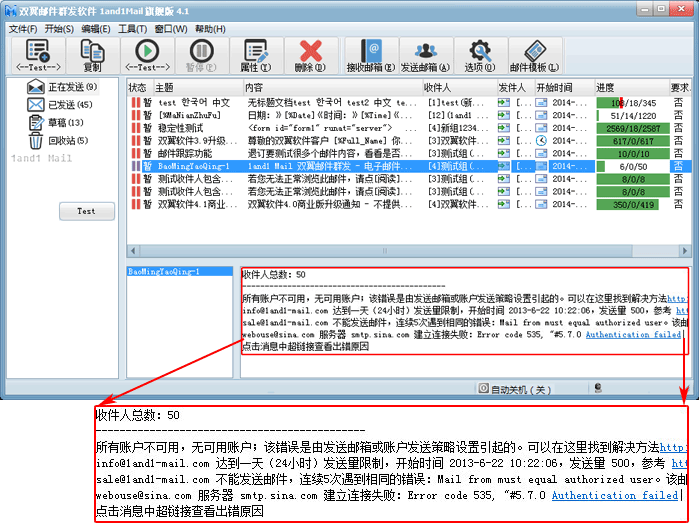Click clock schedule icon in 双翼软件3.9升级 row
700x523 pixels.
pos(541,141)
